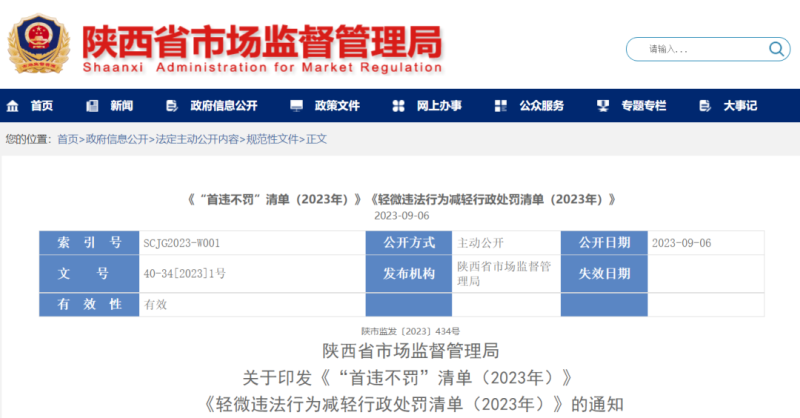Open the 政策文件 menu item

tap(337, 106)
